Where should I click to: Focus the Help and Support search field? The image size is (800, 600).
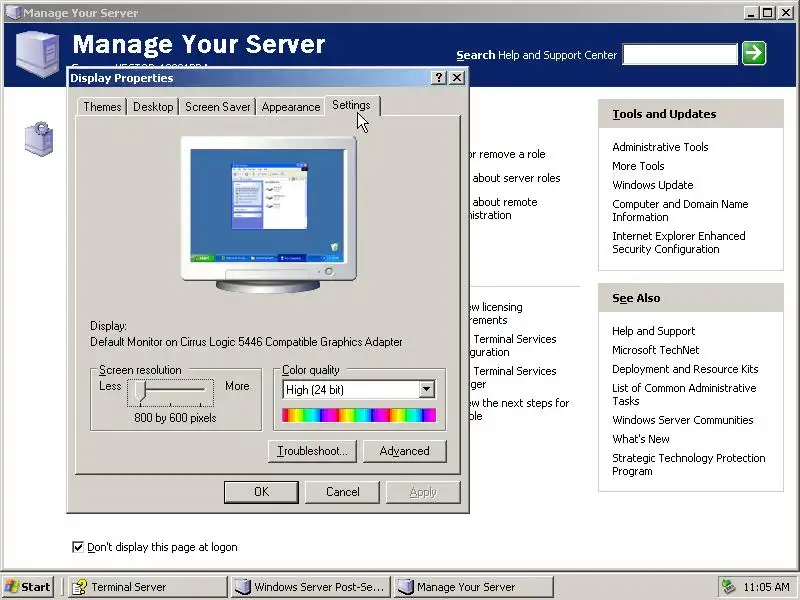pyautogui.click(x=680, y=54)
